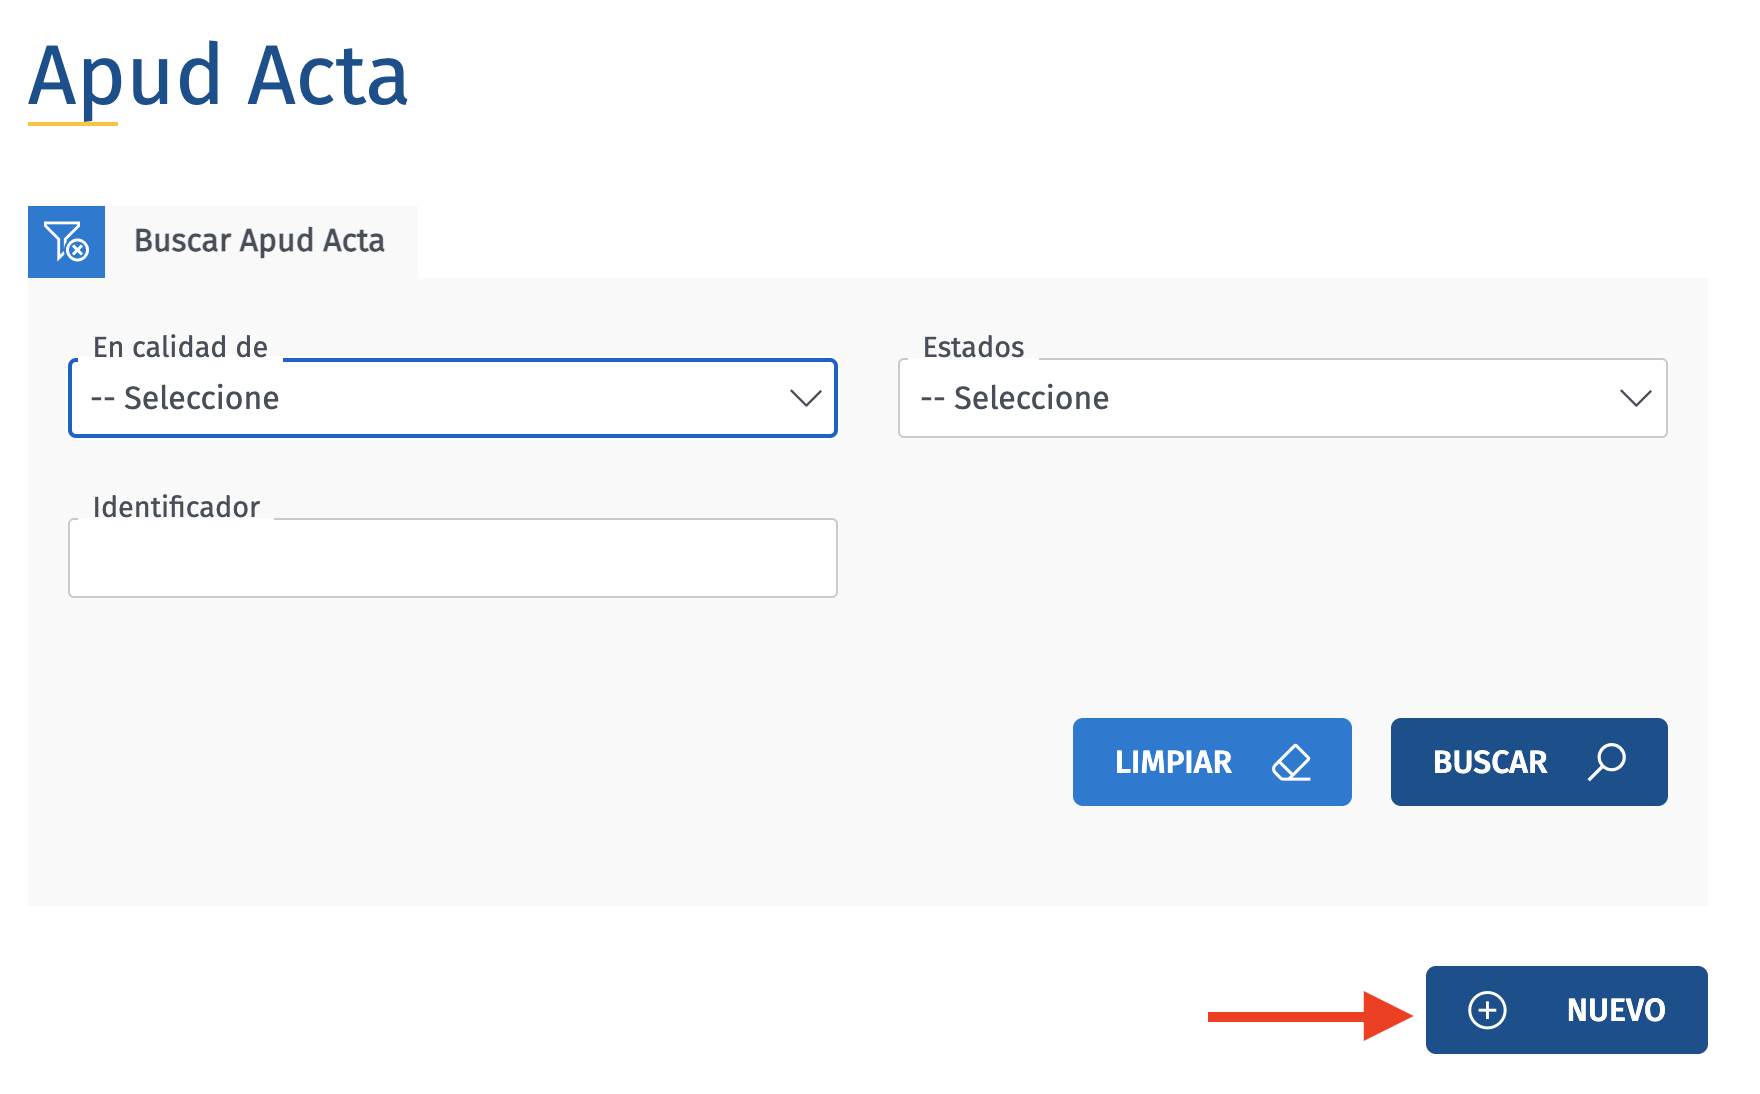The height and width of the screenshot is (1094, 1760).
Task: Click the eraser icon on LIMPIAR
Action: (x=1291, y=762)
